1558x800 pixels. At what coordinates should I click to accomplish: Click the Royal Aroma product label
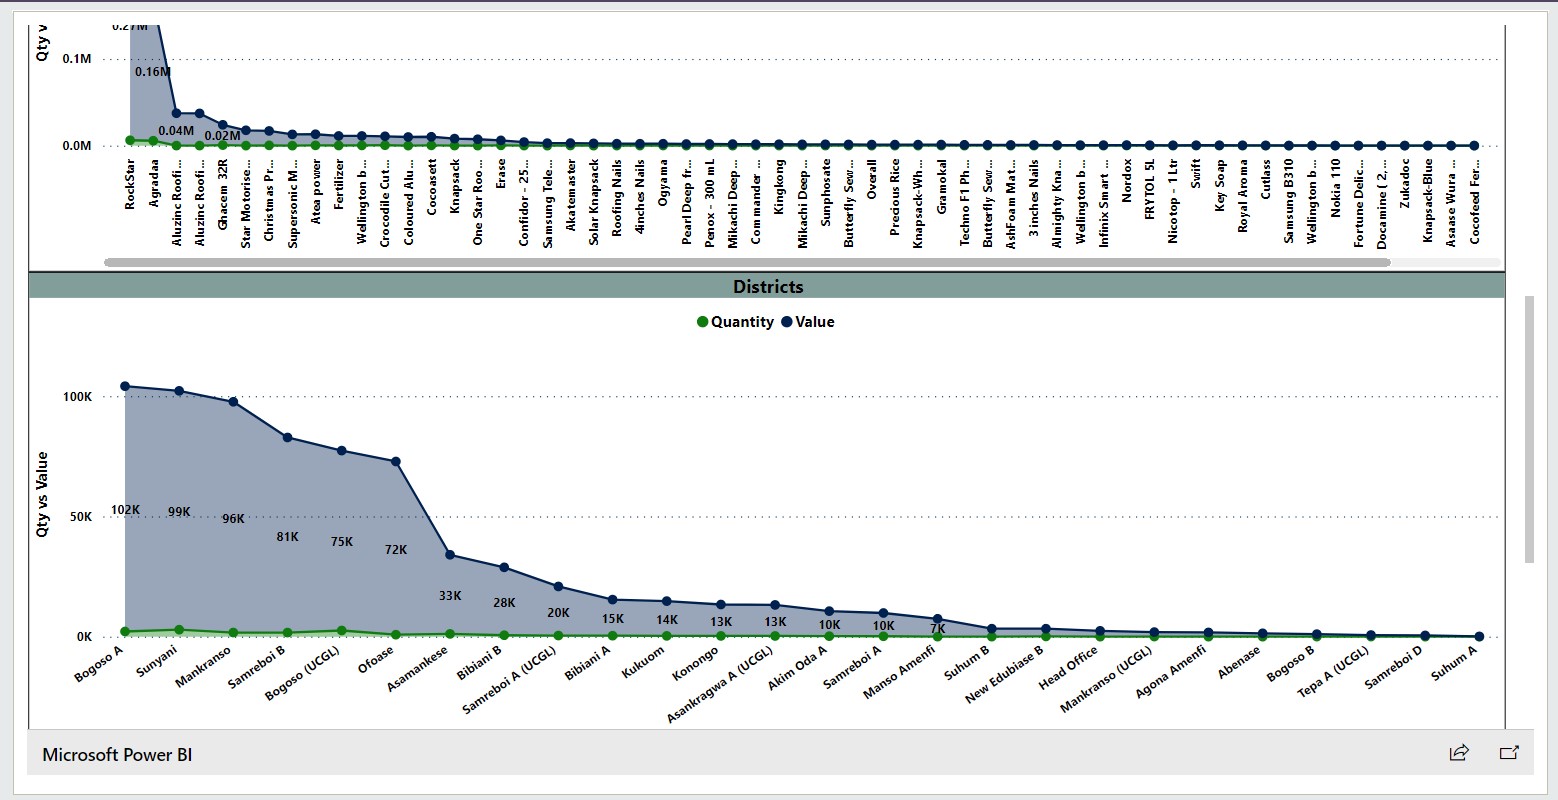(x=1243, y=195)
